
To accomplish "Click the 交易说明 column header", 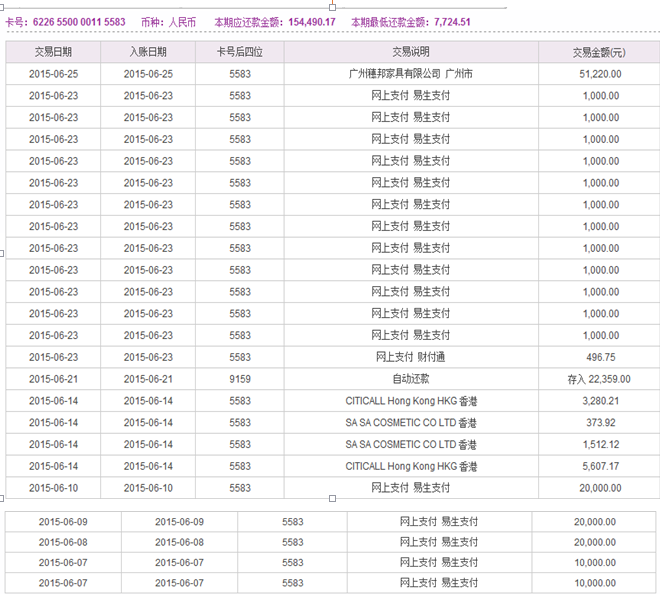I will pos(410,52).
